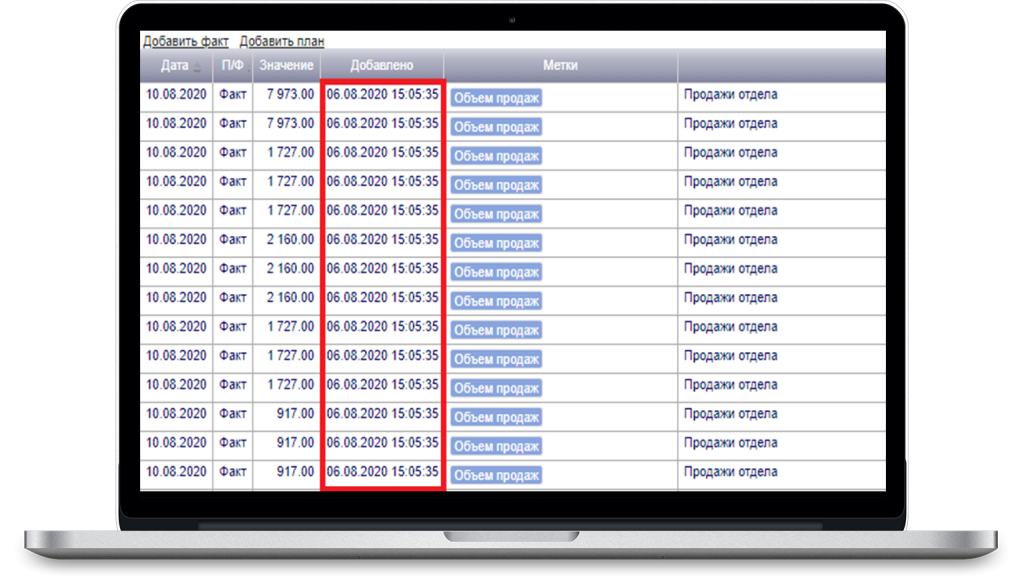
Task: Select the Метки column header
Action: click(560, 65)
